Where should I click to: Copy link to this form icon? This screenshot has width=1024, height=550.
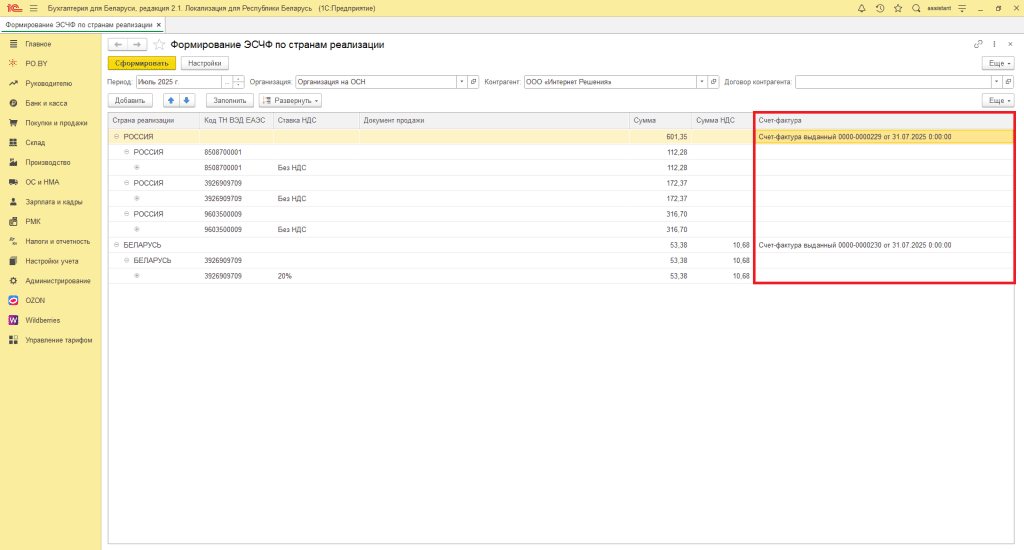[x=978, y=45]
